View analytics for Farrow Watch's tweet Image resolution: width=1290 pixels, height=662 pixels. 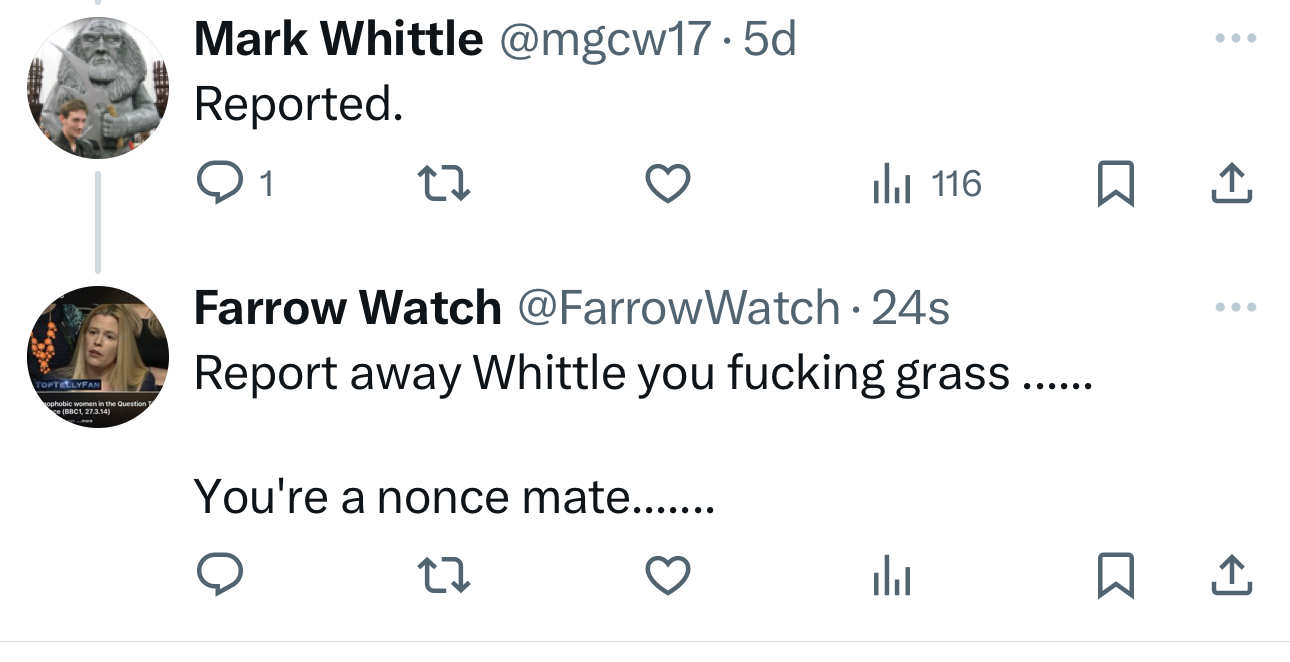(890, 576)
